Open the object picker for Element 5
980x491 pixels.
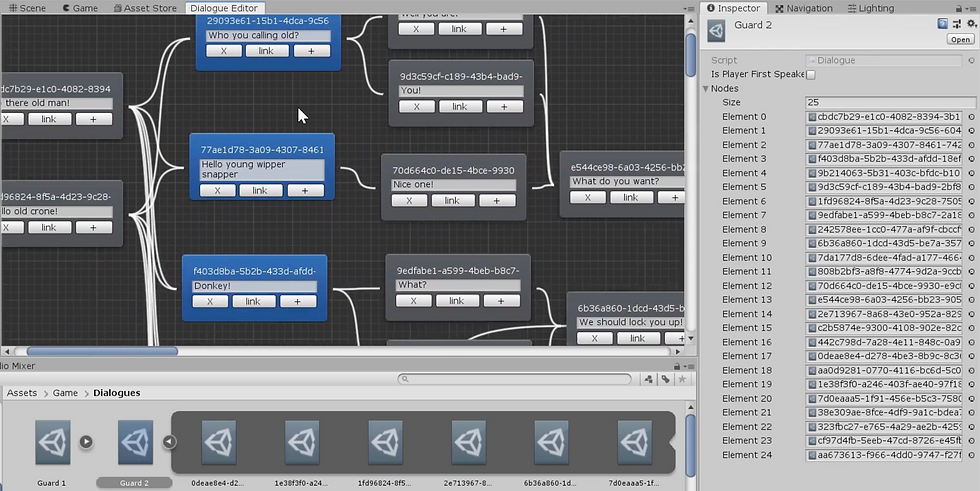[971, 187]
